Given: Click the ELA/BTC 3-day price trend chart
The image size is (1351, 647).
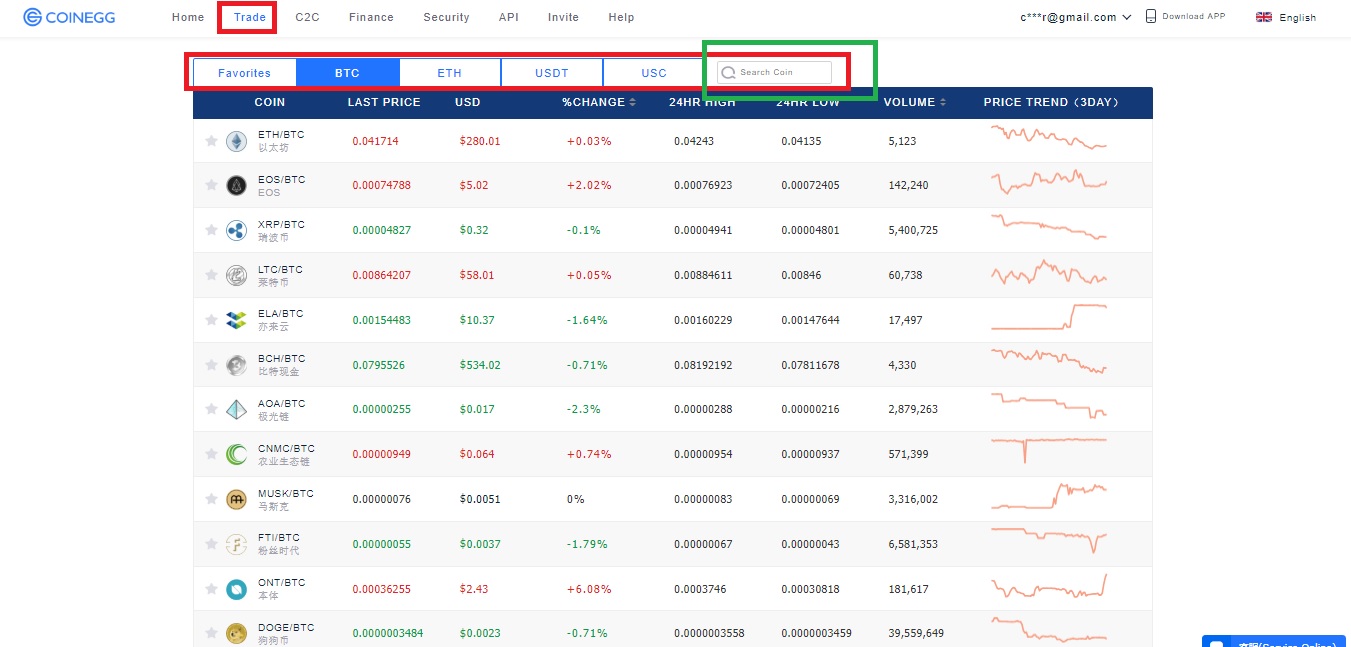Looking at the screenshot, I should tap(1049, 317).
